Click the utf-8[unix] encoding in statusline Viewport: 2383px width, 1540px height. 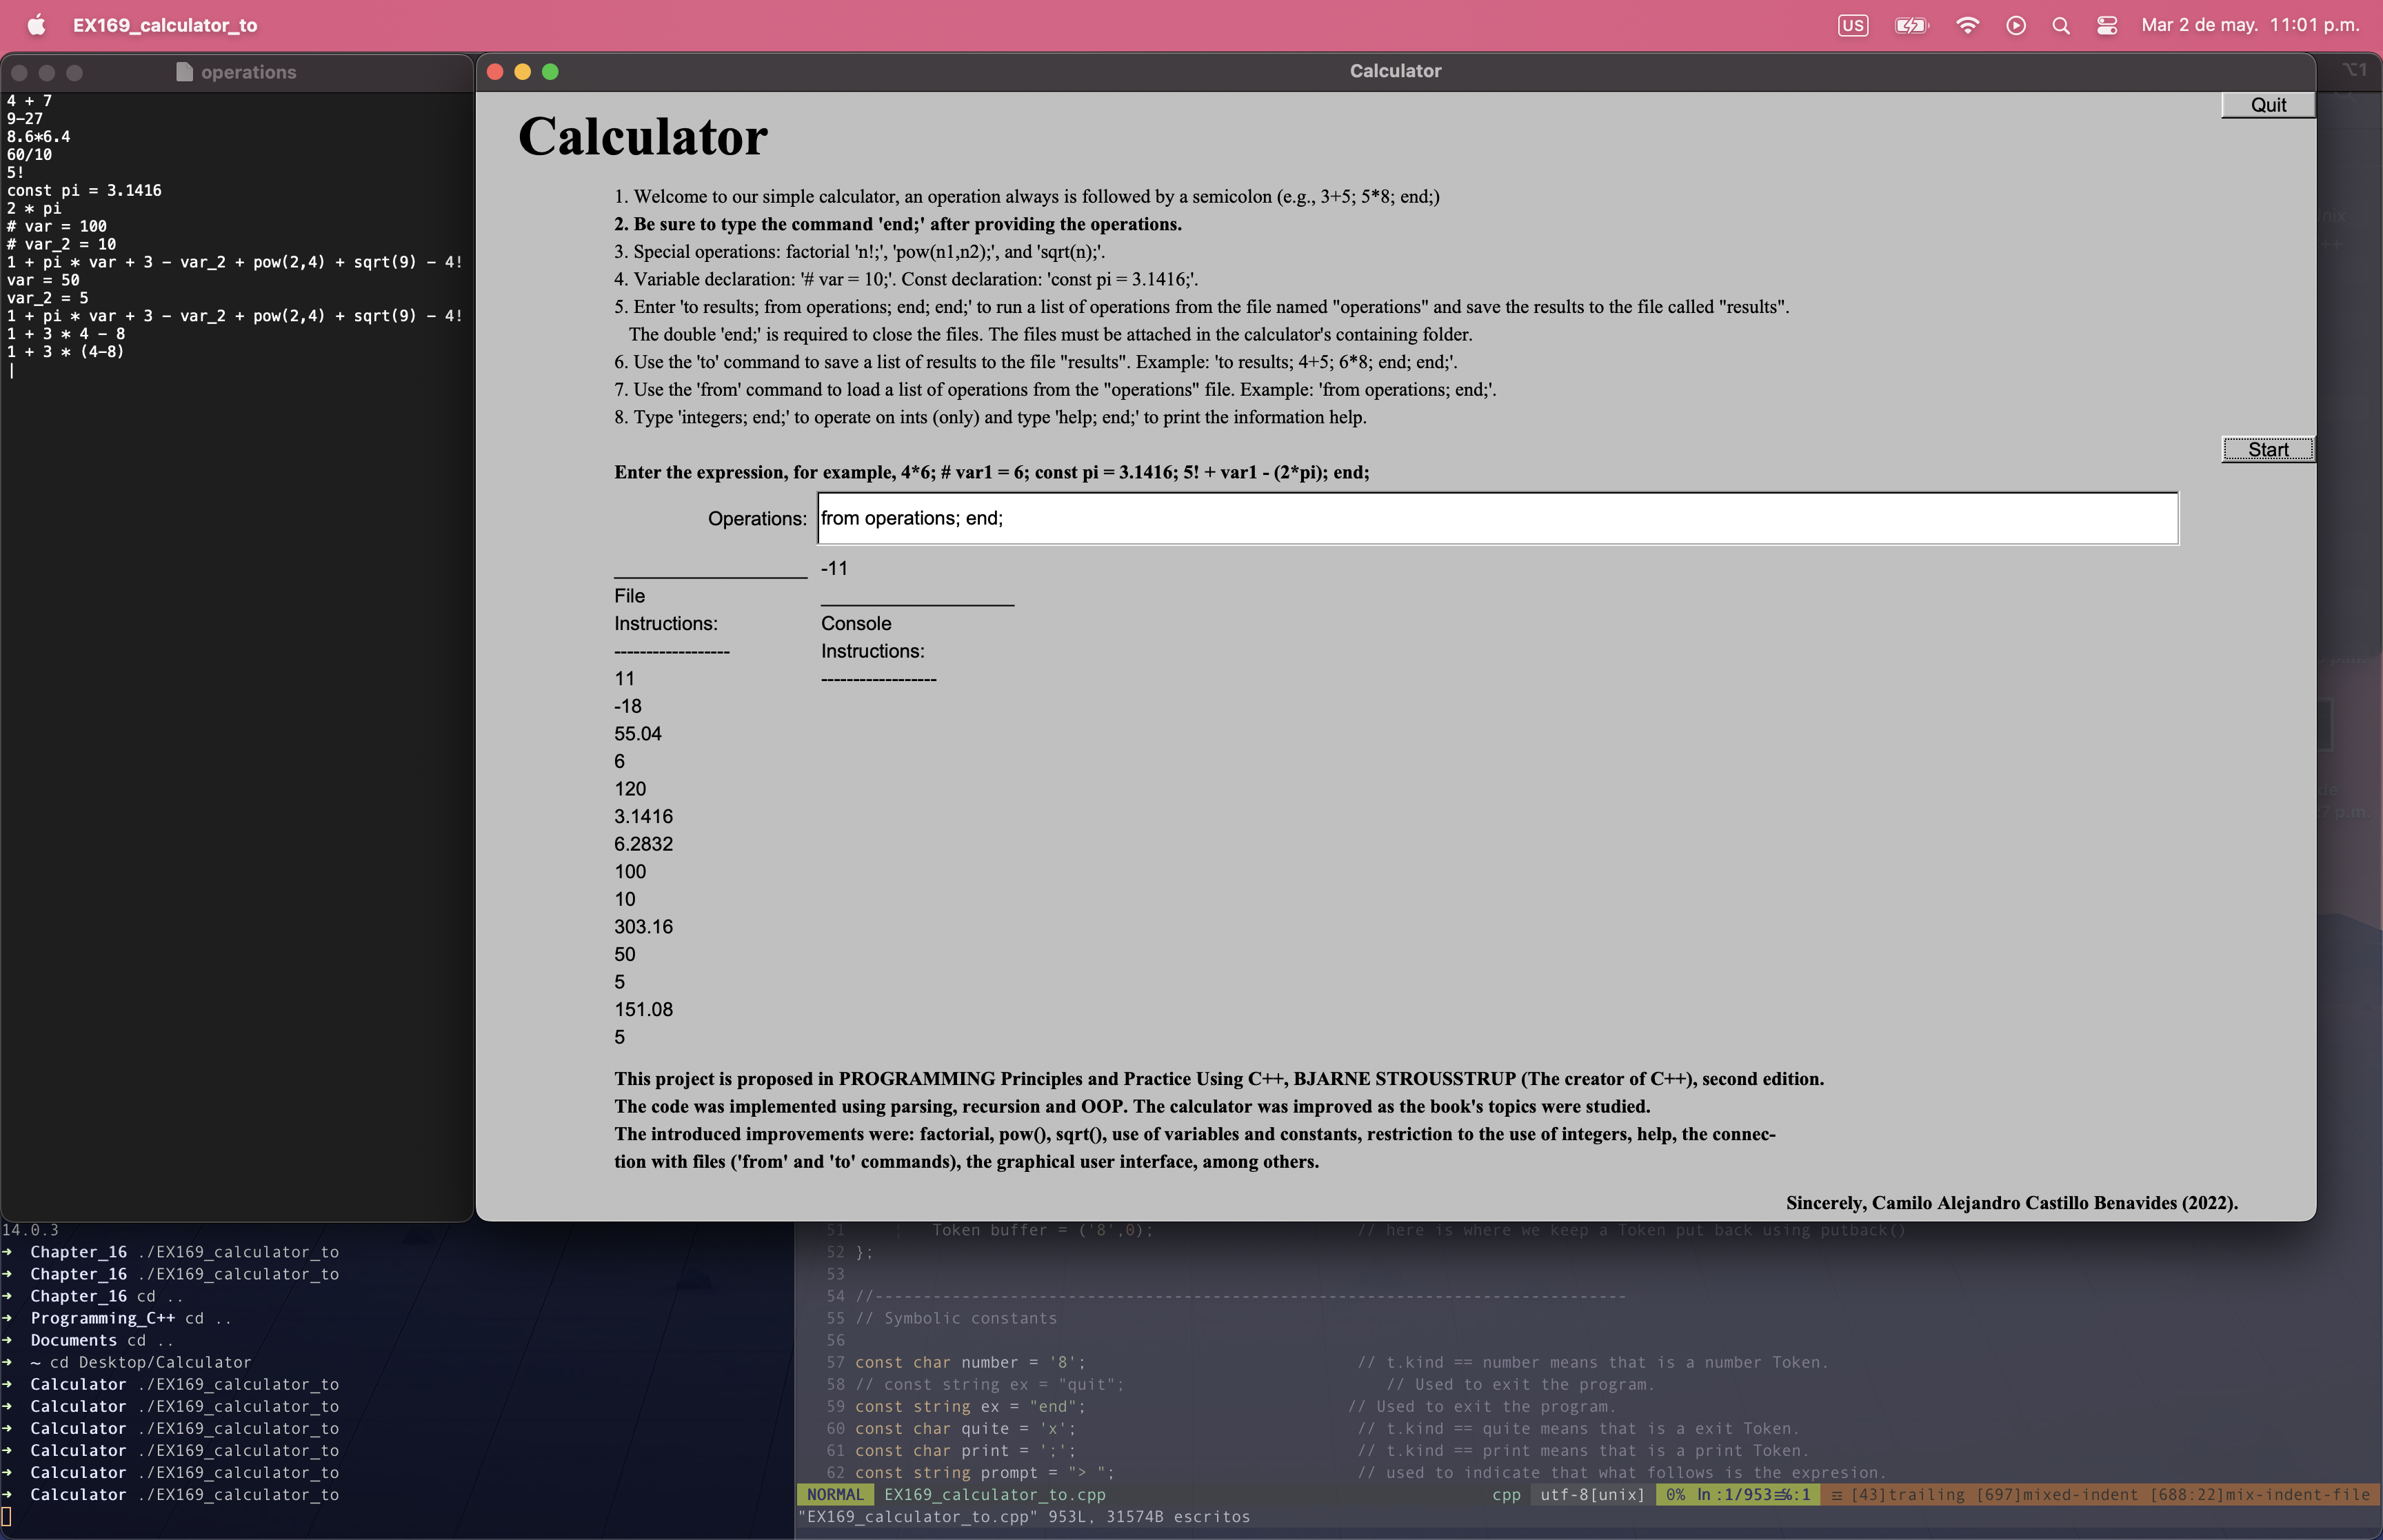(x=1591, y=1494)
